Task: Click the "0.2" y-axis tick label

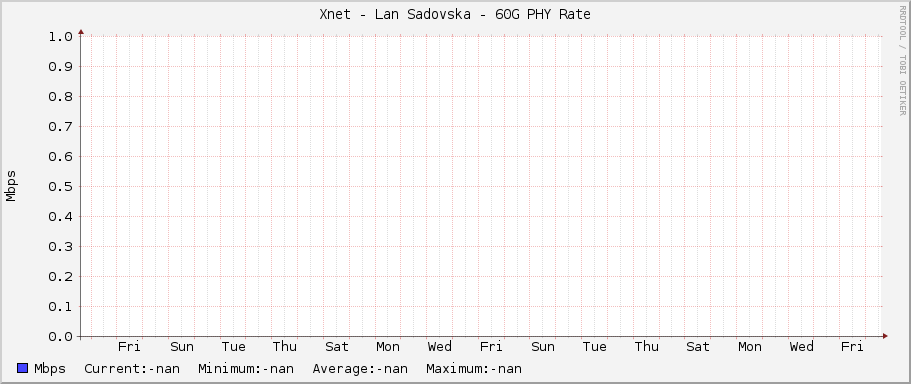Action: point(60,277)
